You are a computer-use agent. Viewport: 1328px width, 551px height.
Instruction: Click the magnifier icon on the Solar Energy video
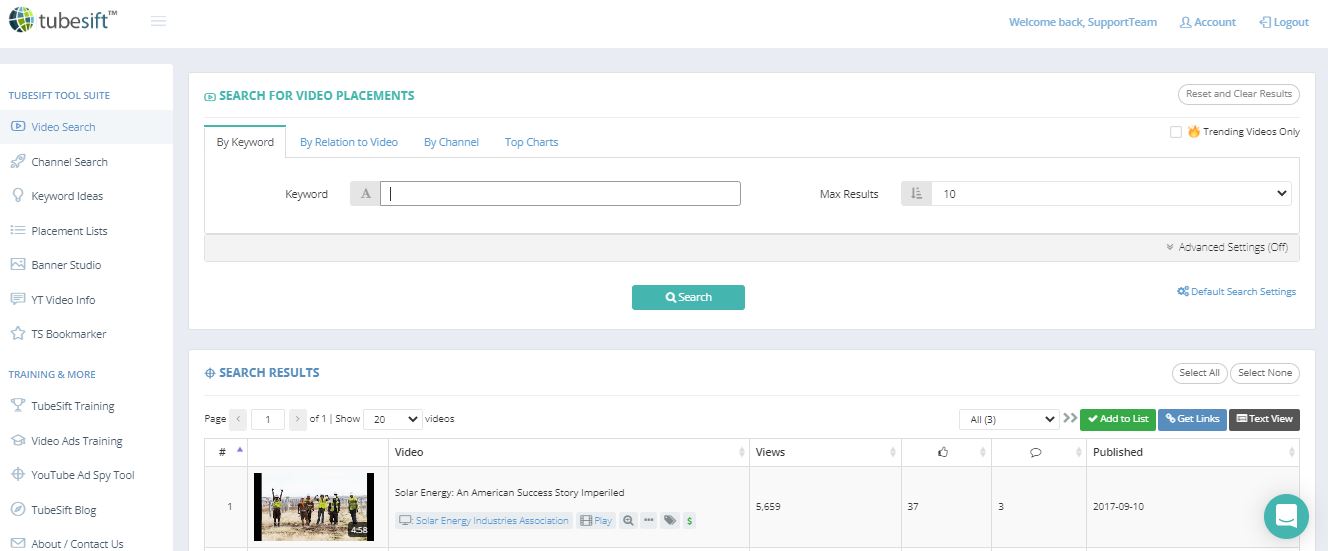[x=628, y=520]
